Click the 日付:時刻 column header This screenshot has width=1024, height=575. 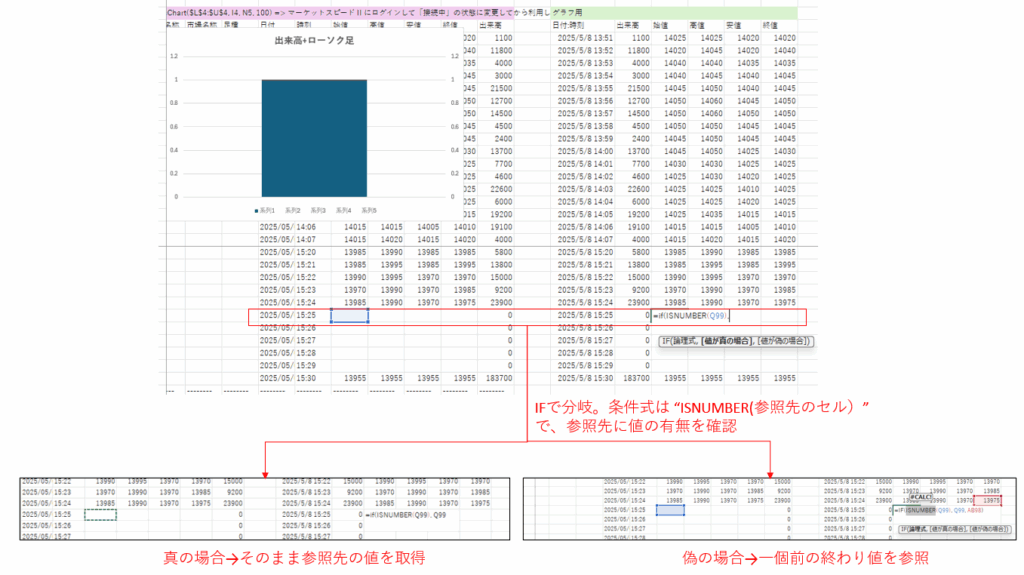click(x=568, y=25)
